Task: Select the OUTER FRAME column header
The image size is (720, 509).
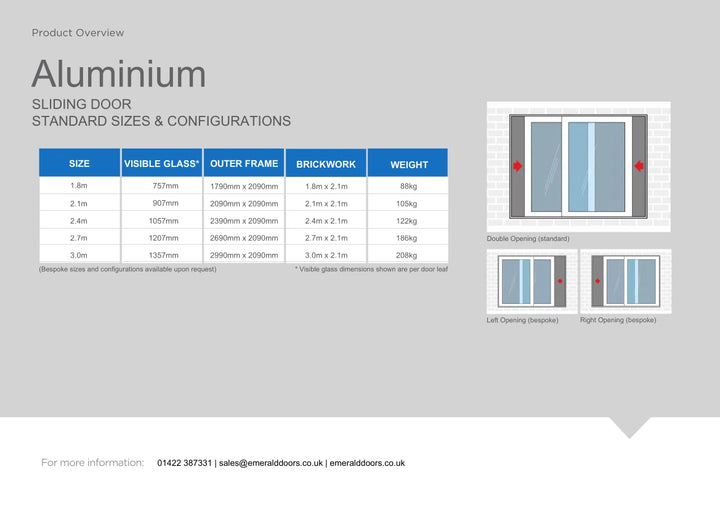Action: click(x=244, y=164)
